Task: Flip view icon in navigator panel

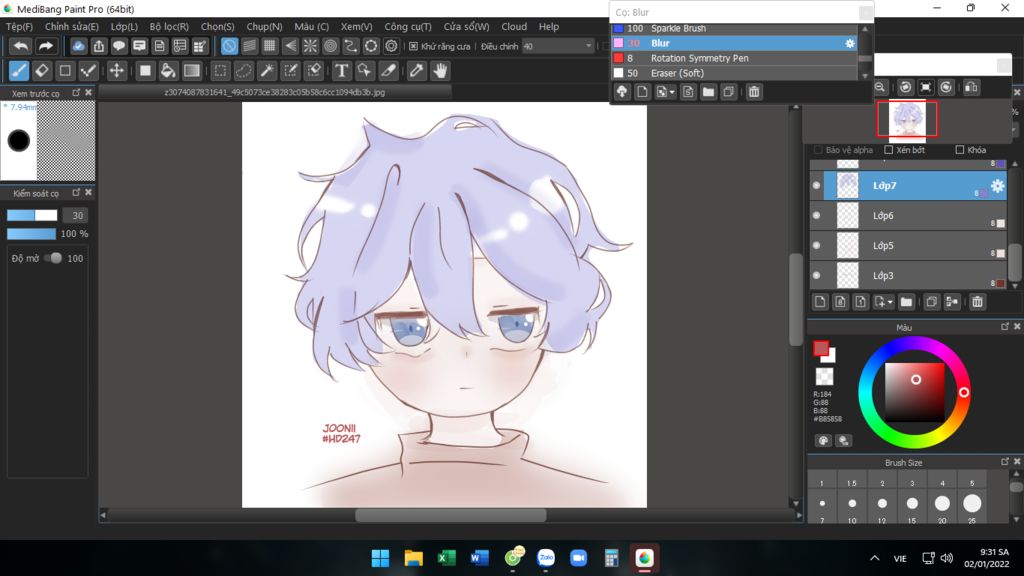Action: point(971,87)
